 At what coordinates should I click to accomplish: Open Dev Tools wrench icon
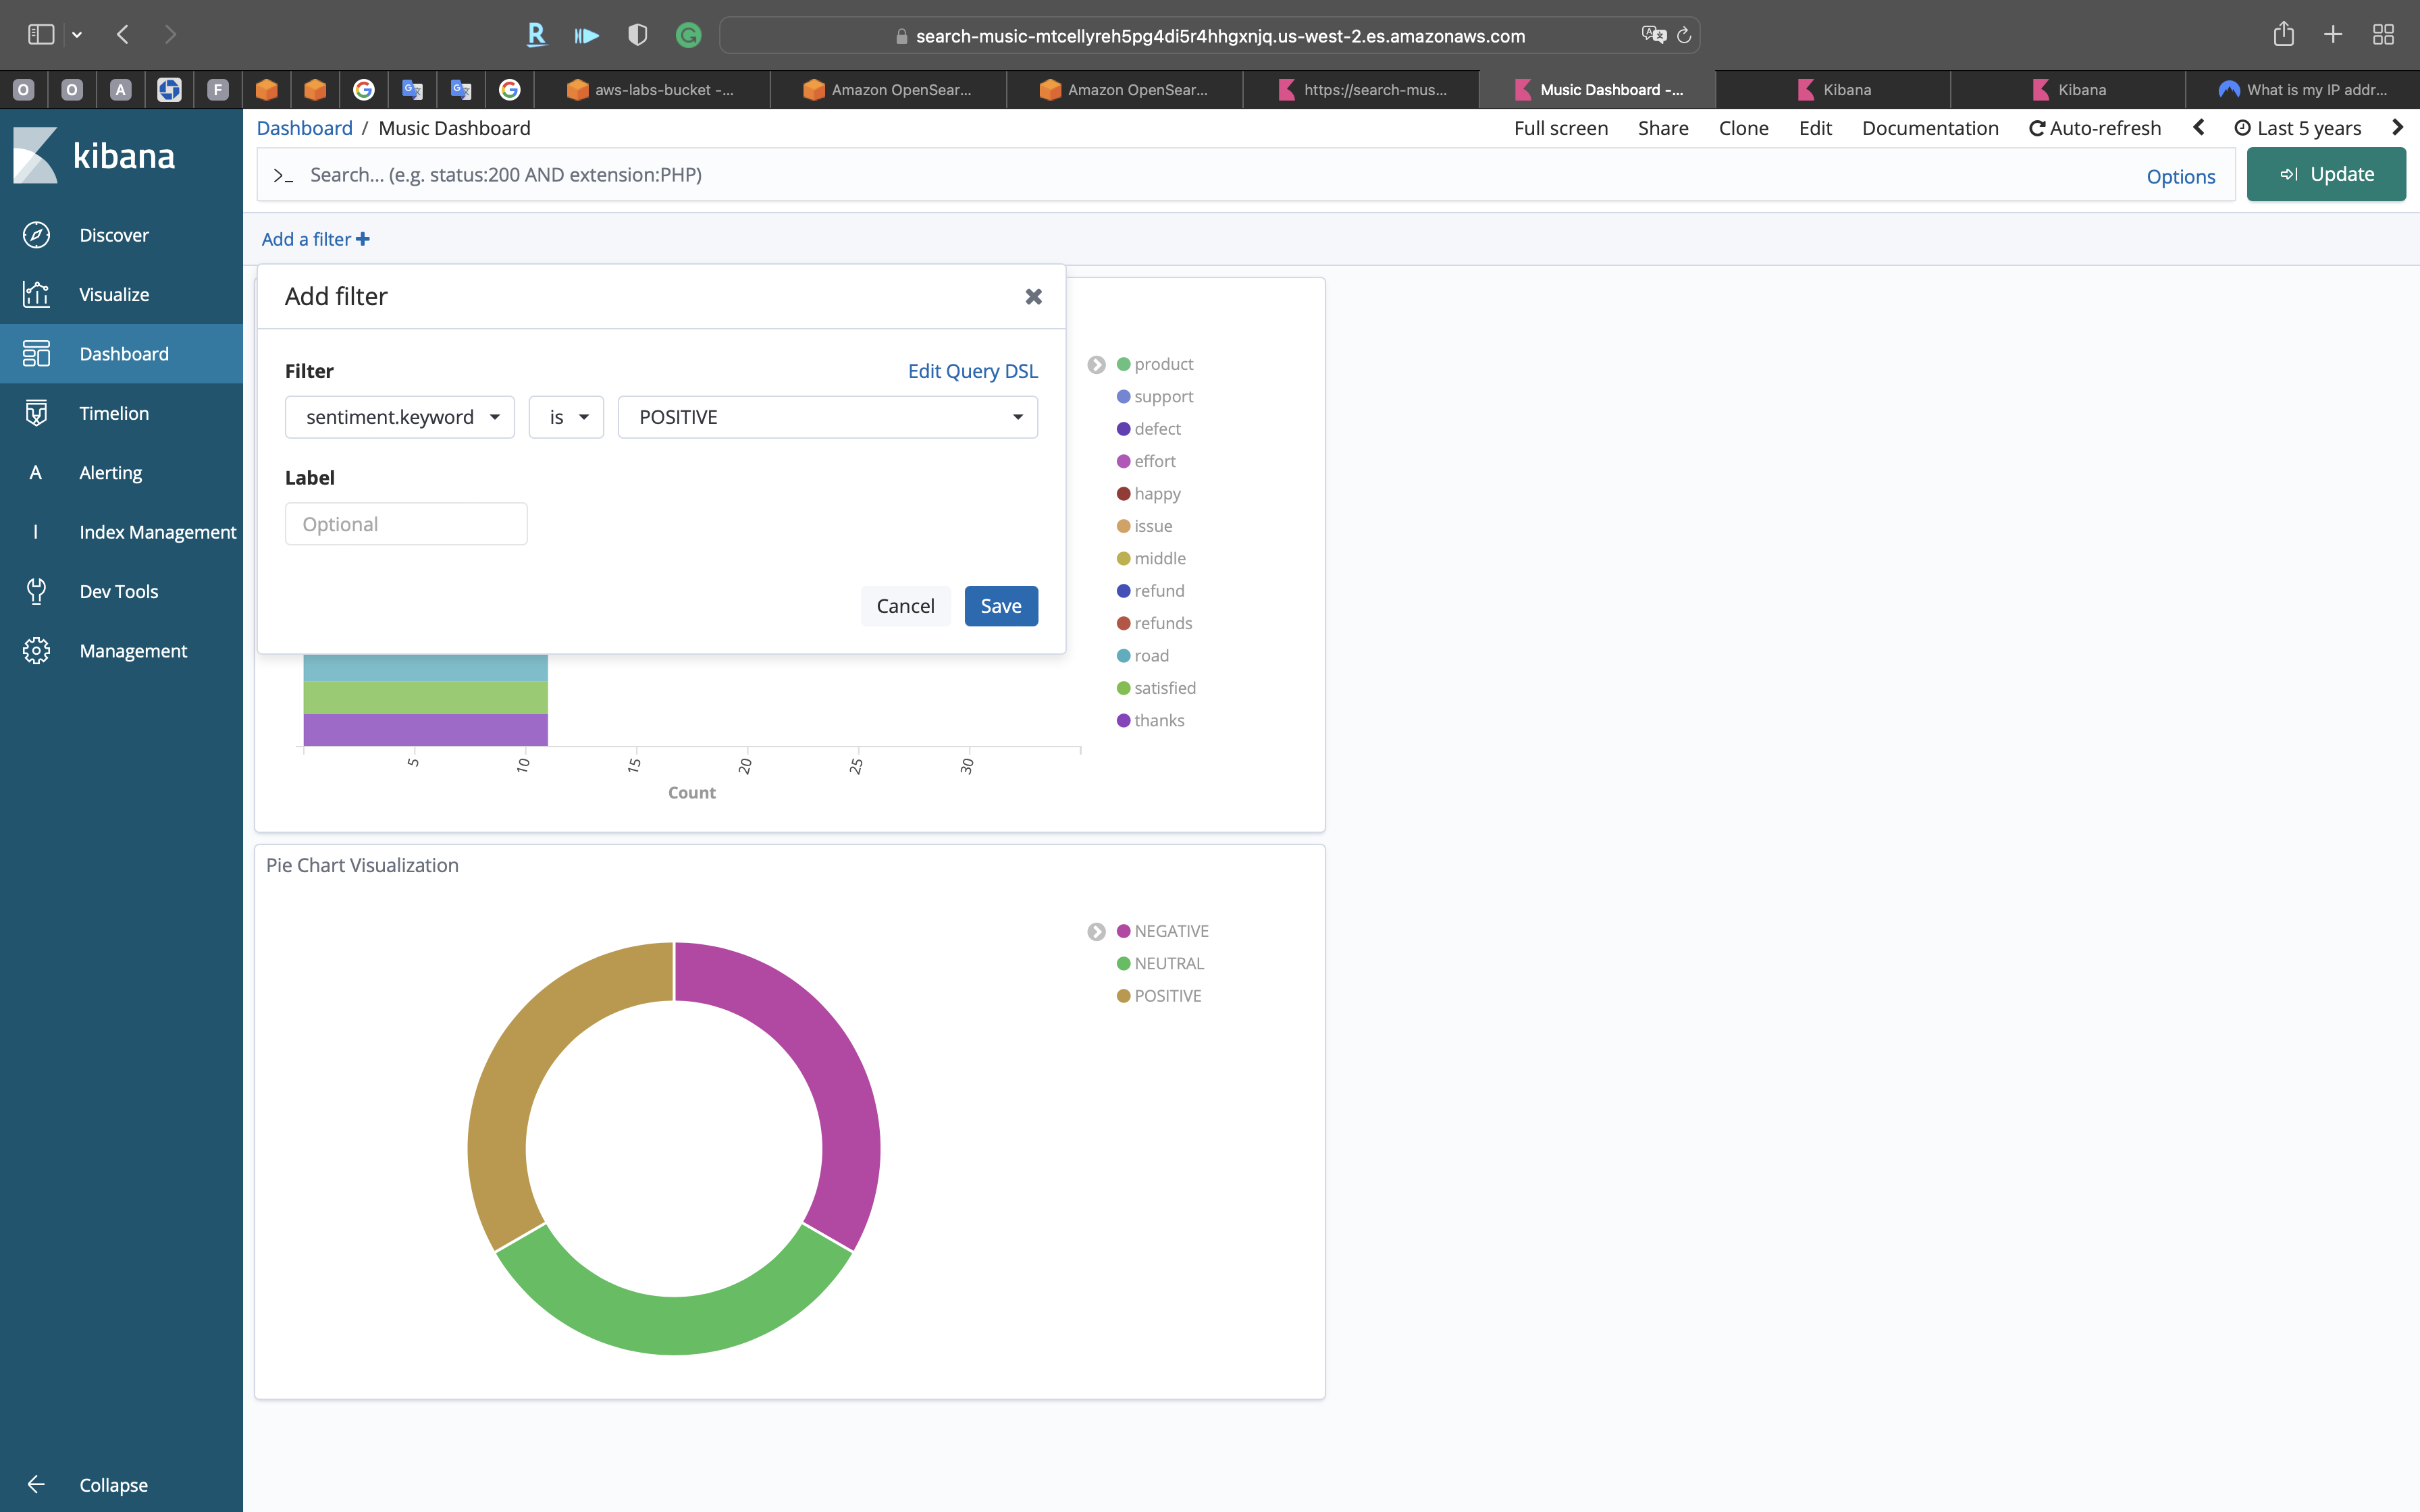(x=37, y=591)
